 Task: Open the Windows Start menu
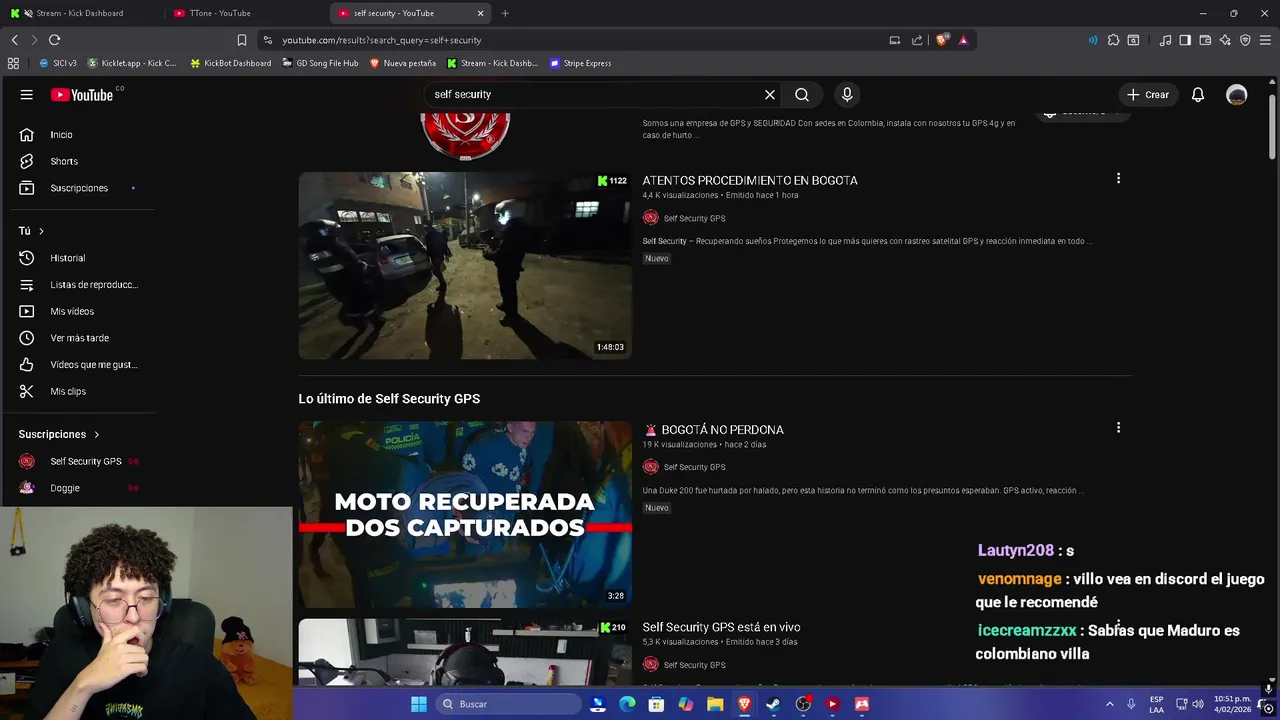pyautogui.click(x=419, y=704)
